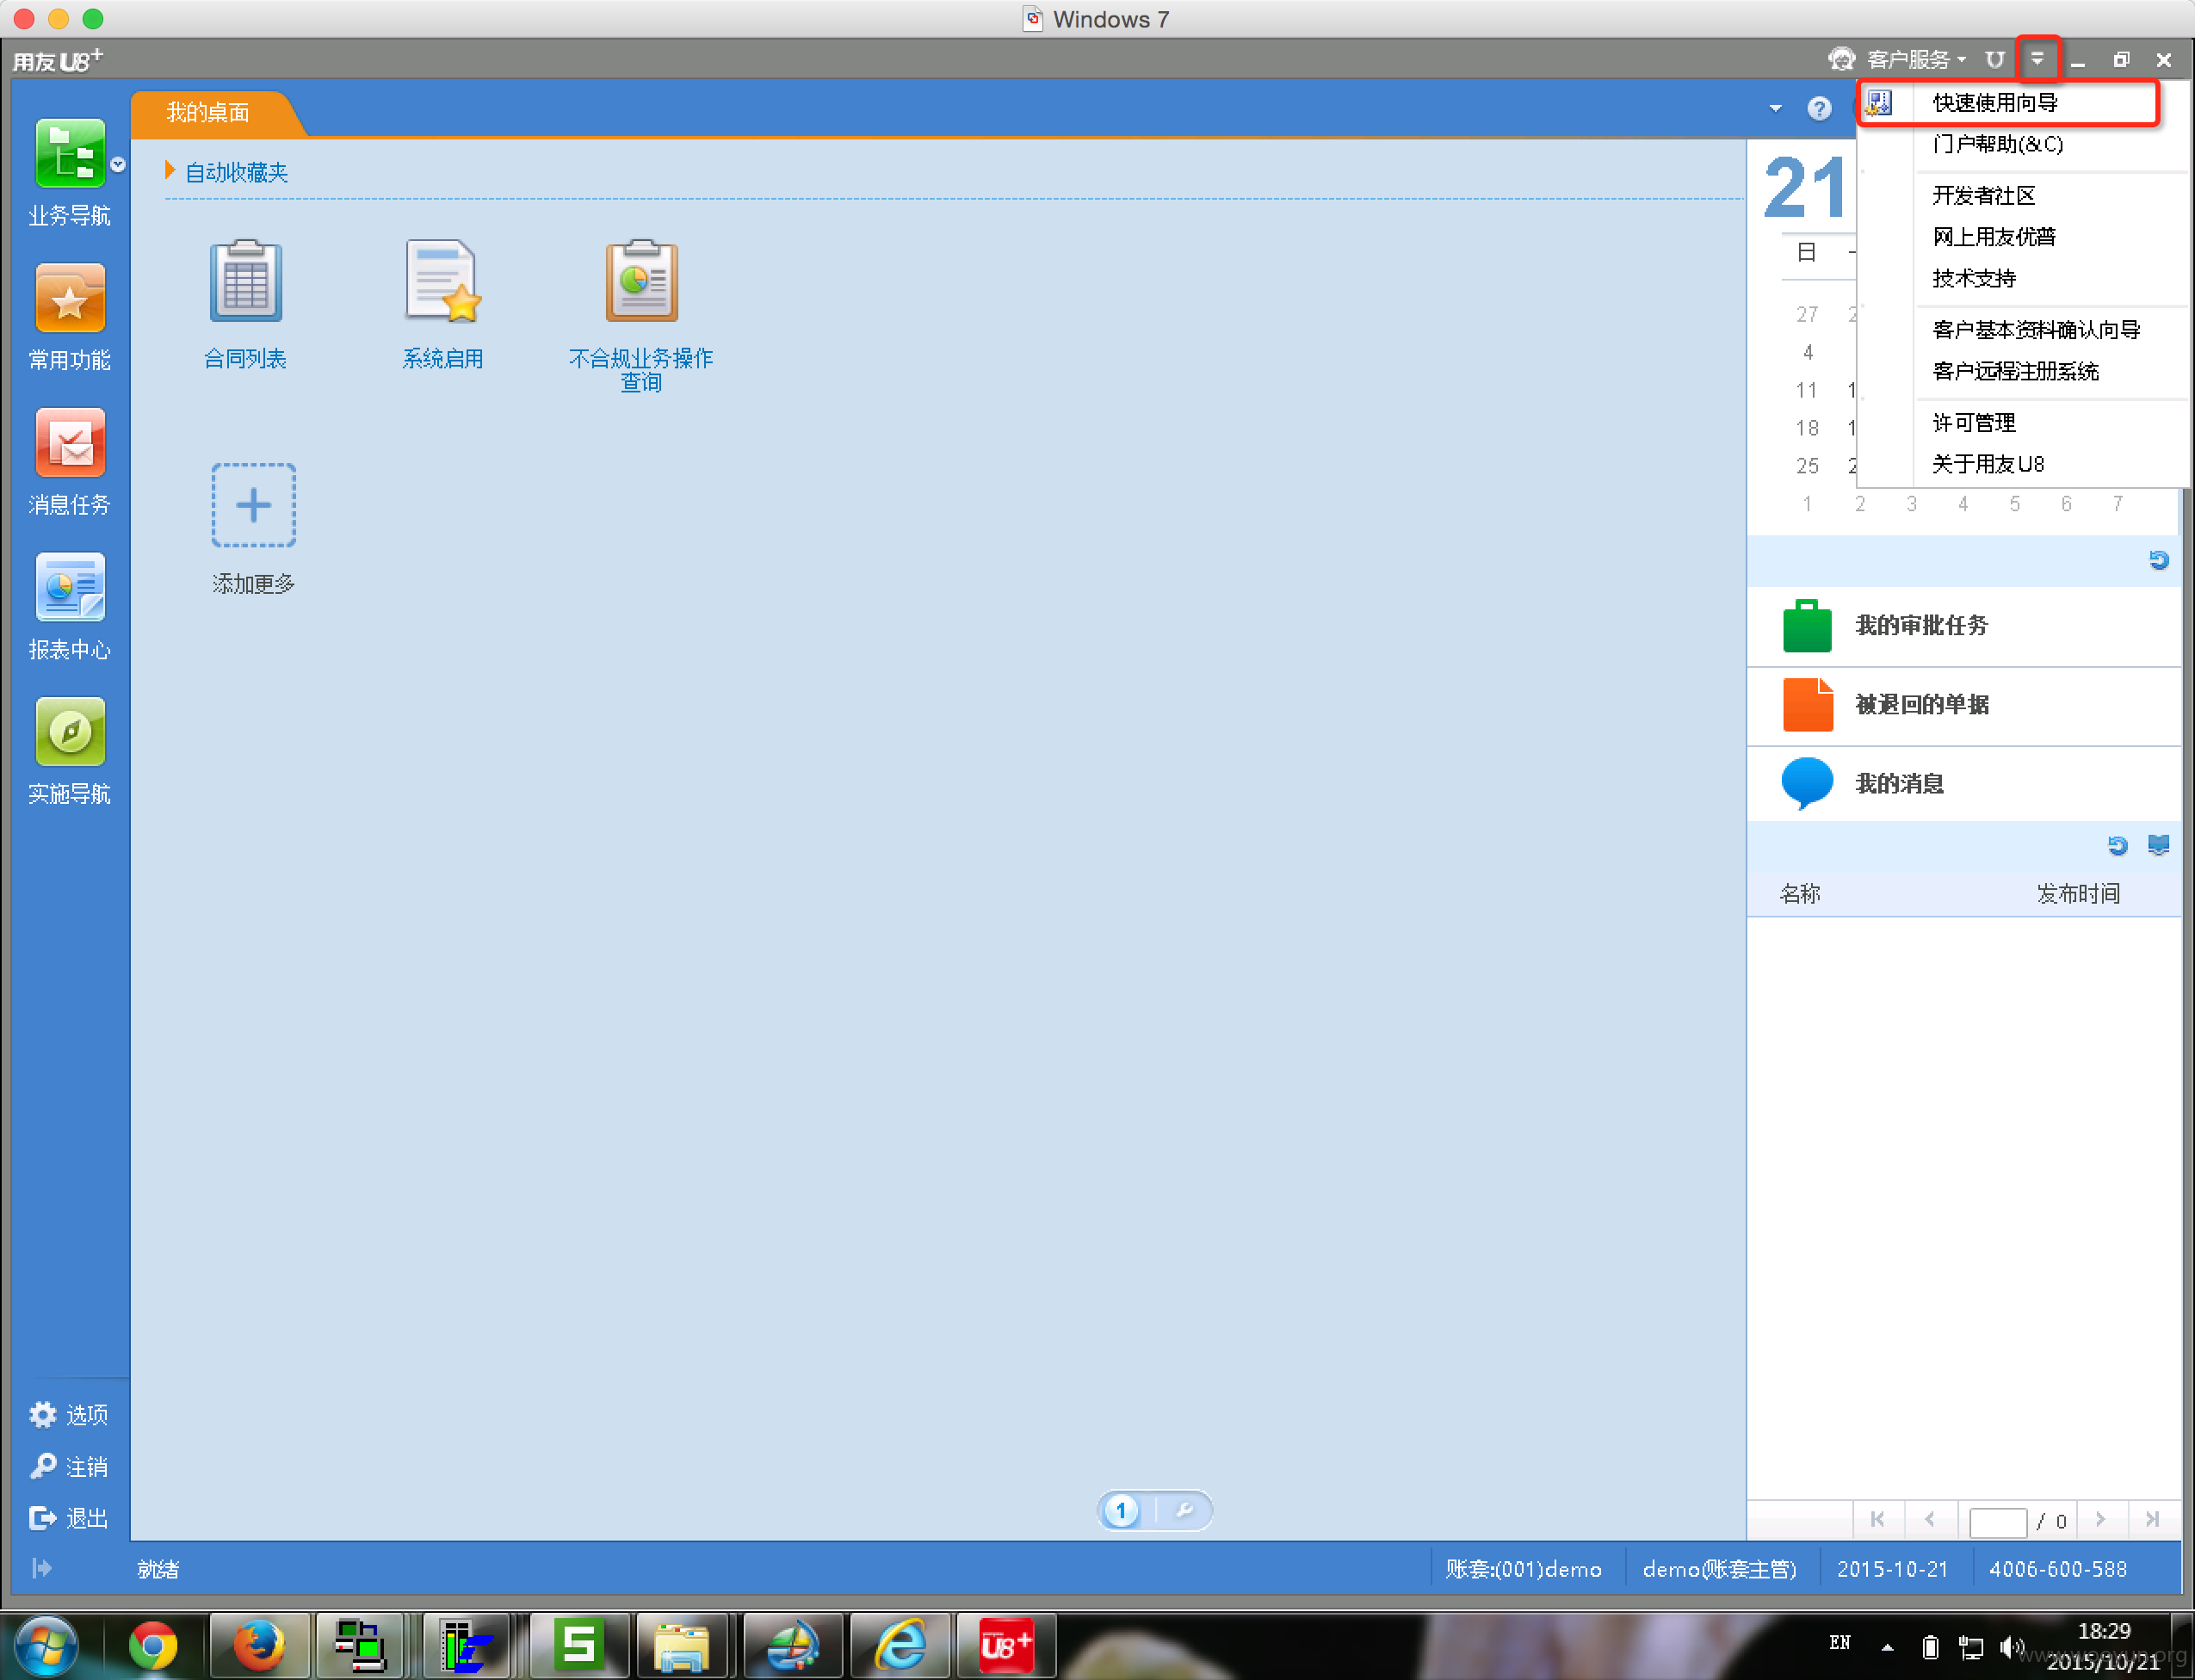
Task: Click page 1 indicator at bottom
Action: (x=1121, y=1510)
